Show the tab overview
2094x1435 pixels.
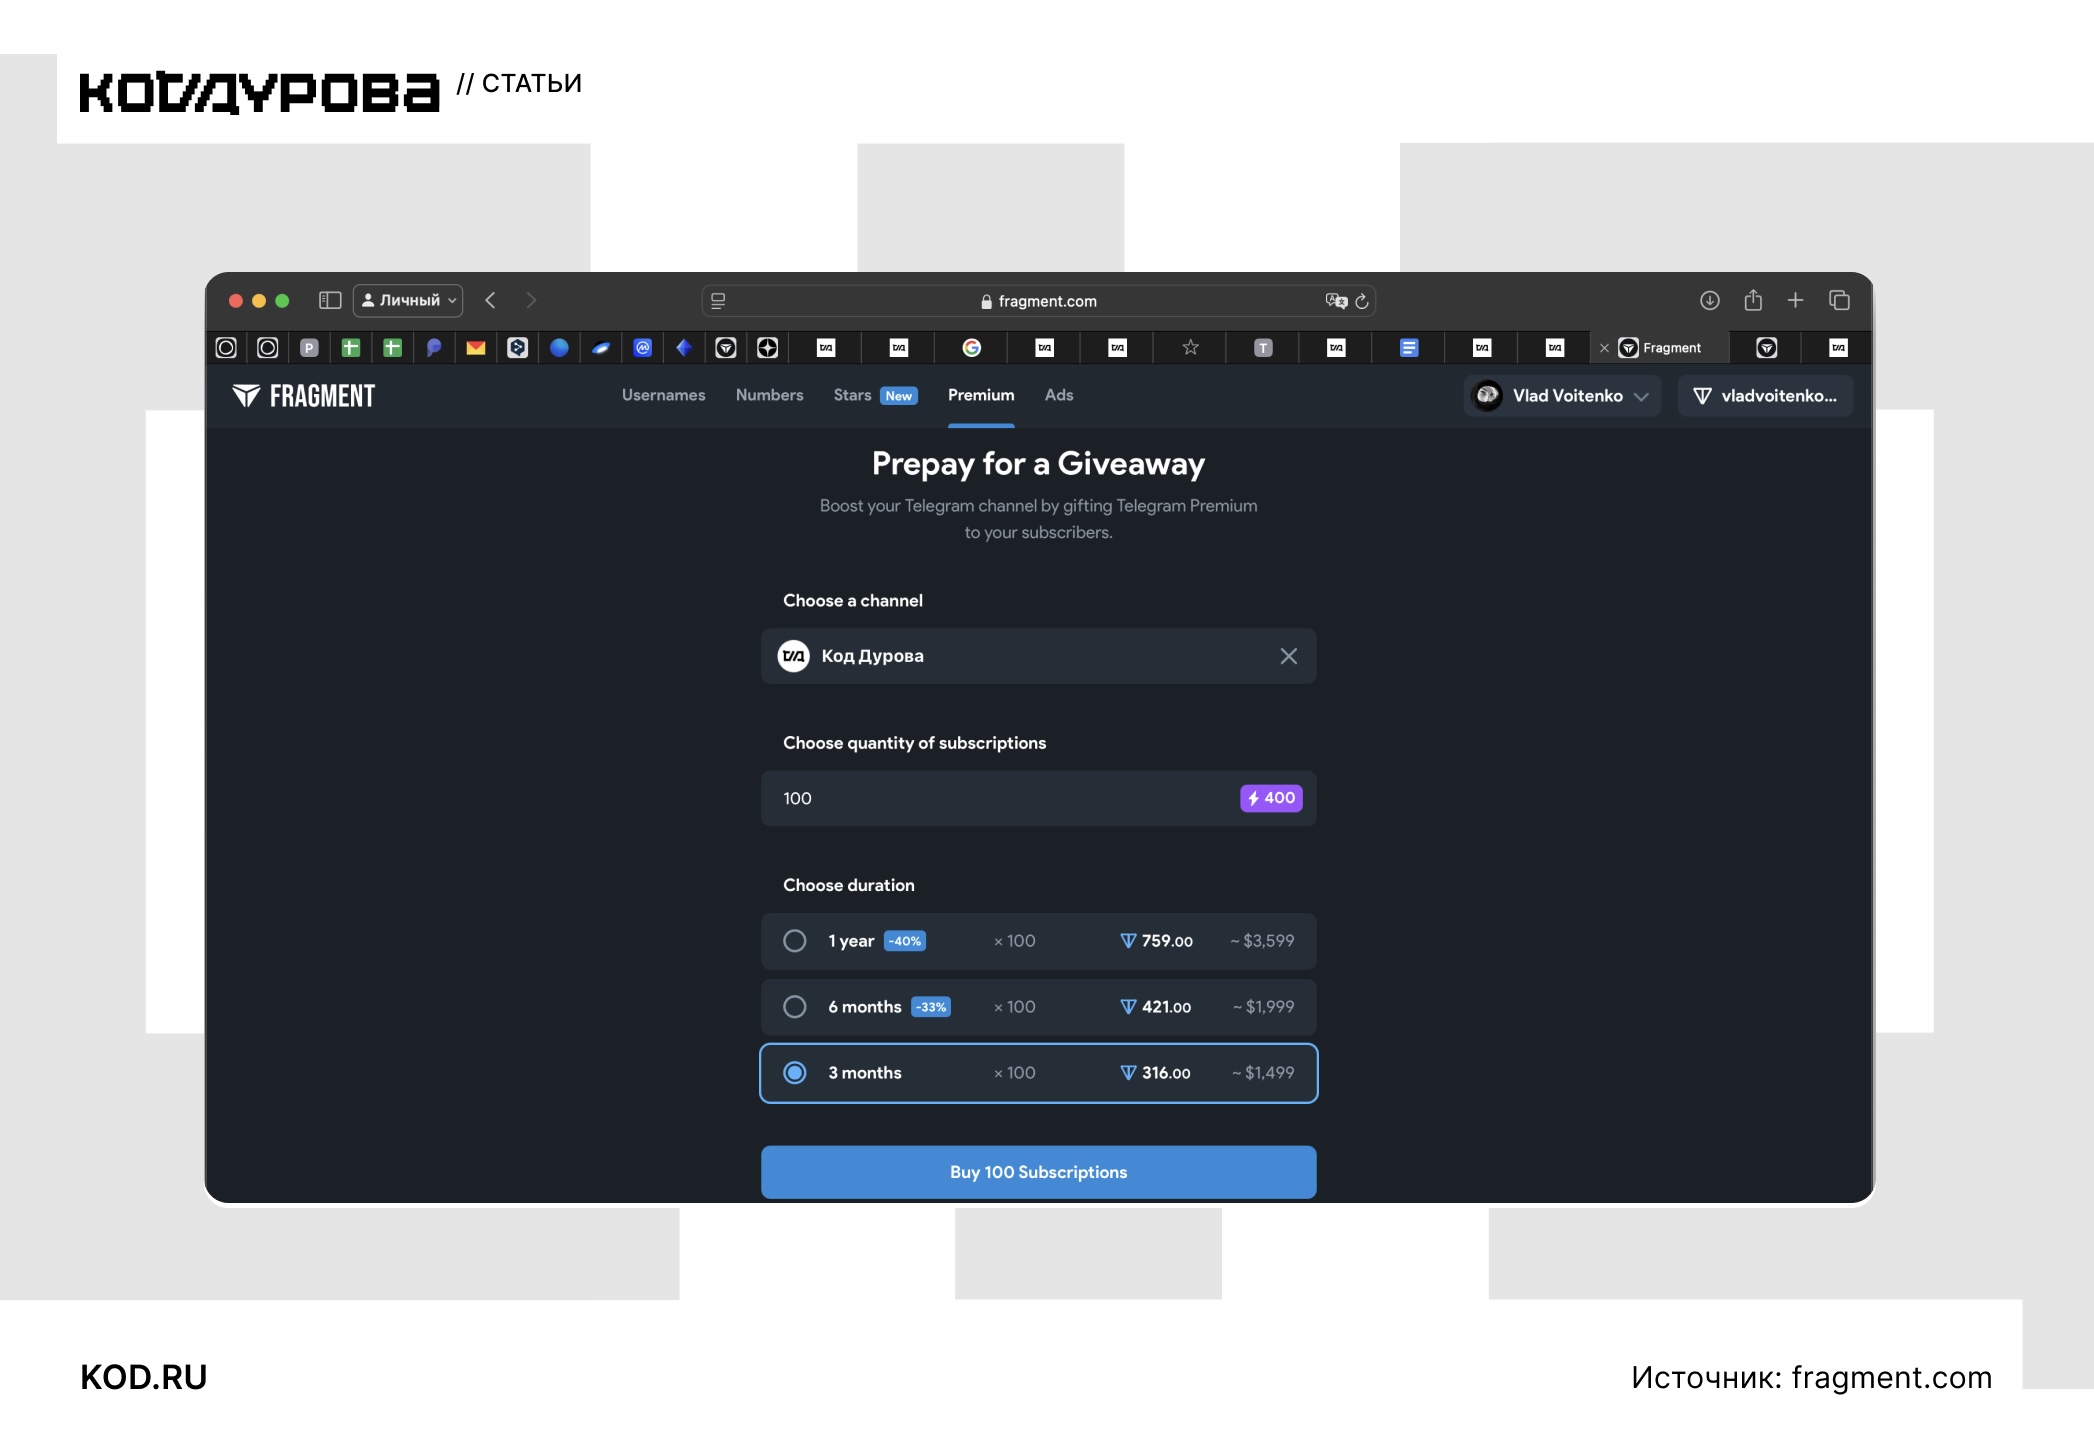[1839, 300]
